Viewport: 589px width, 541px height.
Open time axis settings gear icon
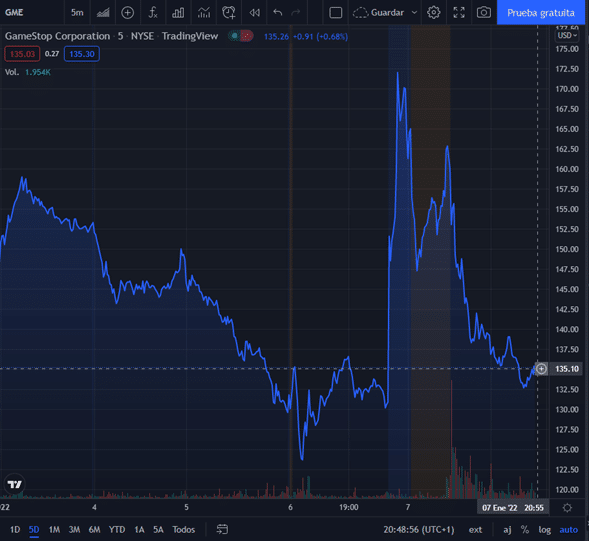pyautogui.click(x=567, y=508)
